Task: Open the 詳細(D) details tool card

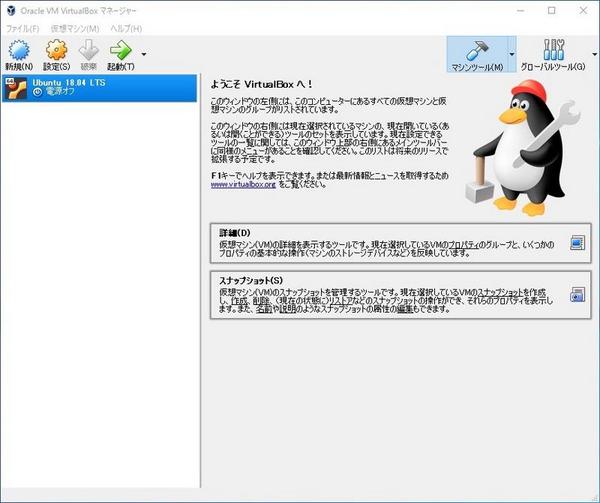Action: [400, 243]
